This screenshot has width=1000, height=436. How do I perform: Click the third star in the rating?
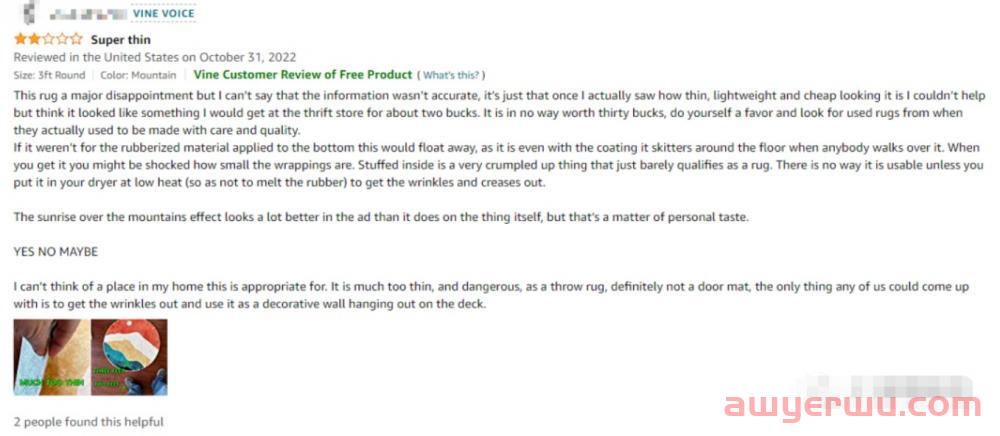coord(49,40)
